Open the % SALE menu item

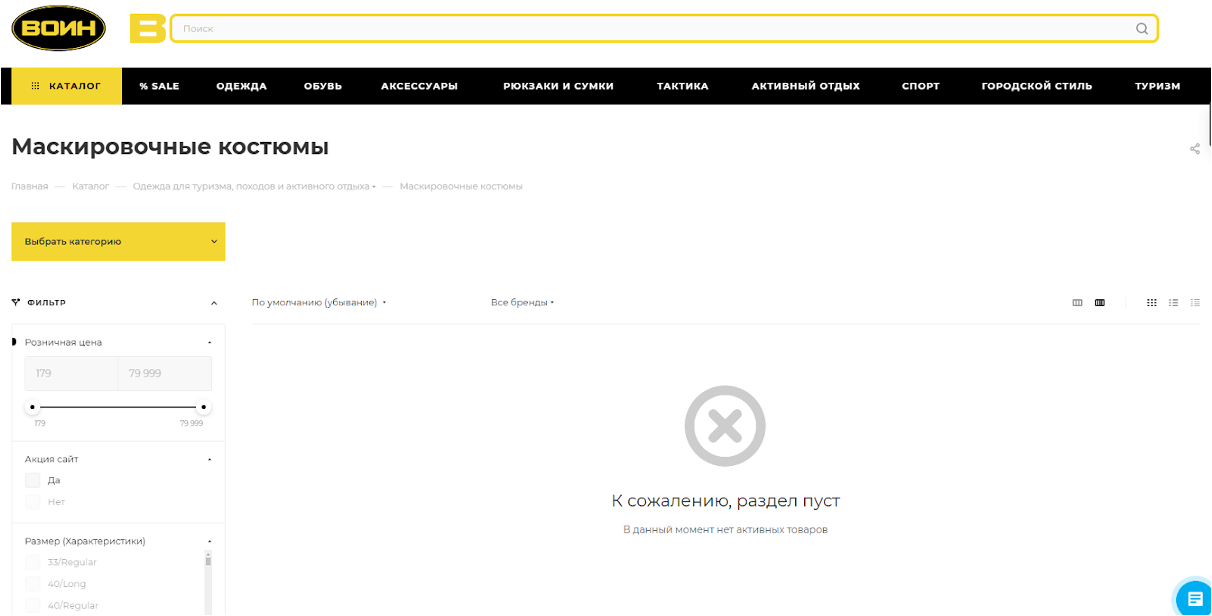click(159, 86)
